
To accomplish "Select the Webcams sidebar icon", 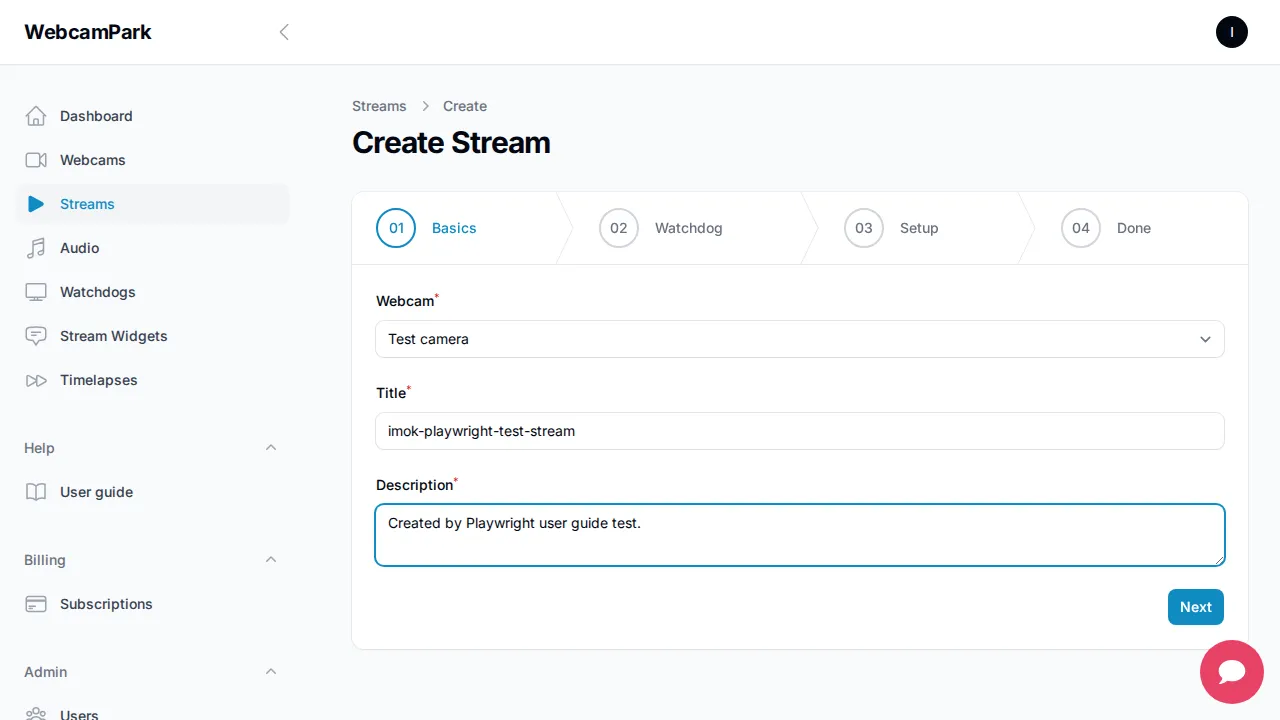I will click(36, 160).
